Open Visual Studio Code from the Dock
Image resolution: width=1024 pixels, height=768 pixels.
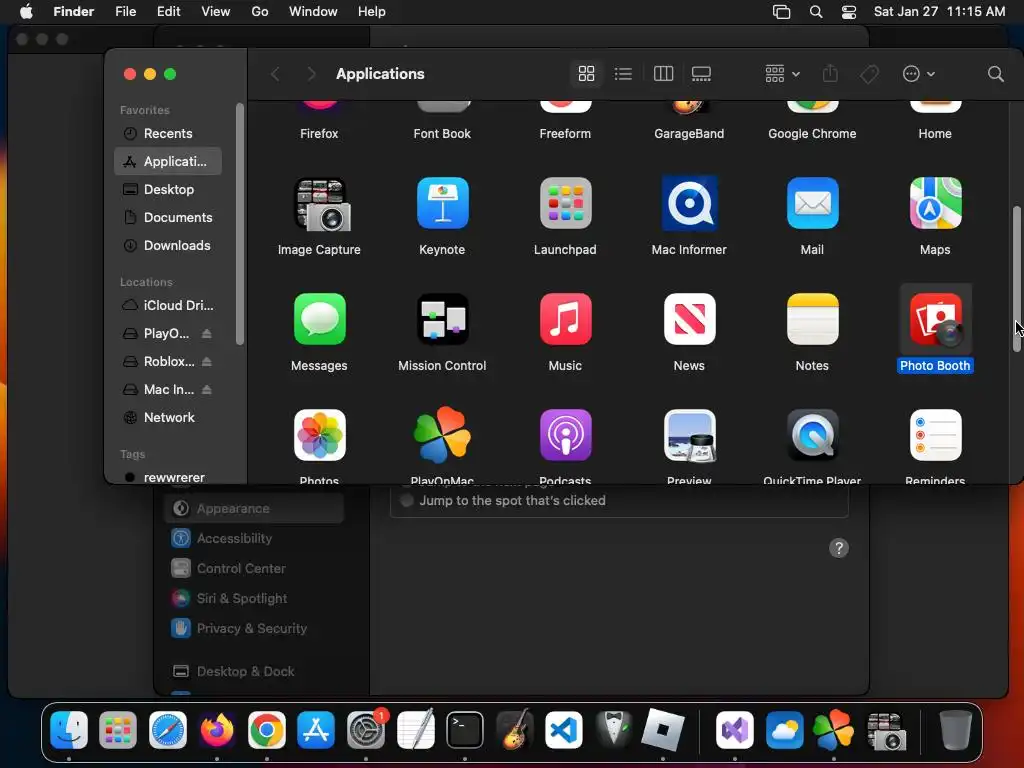[x=564, y=730]
